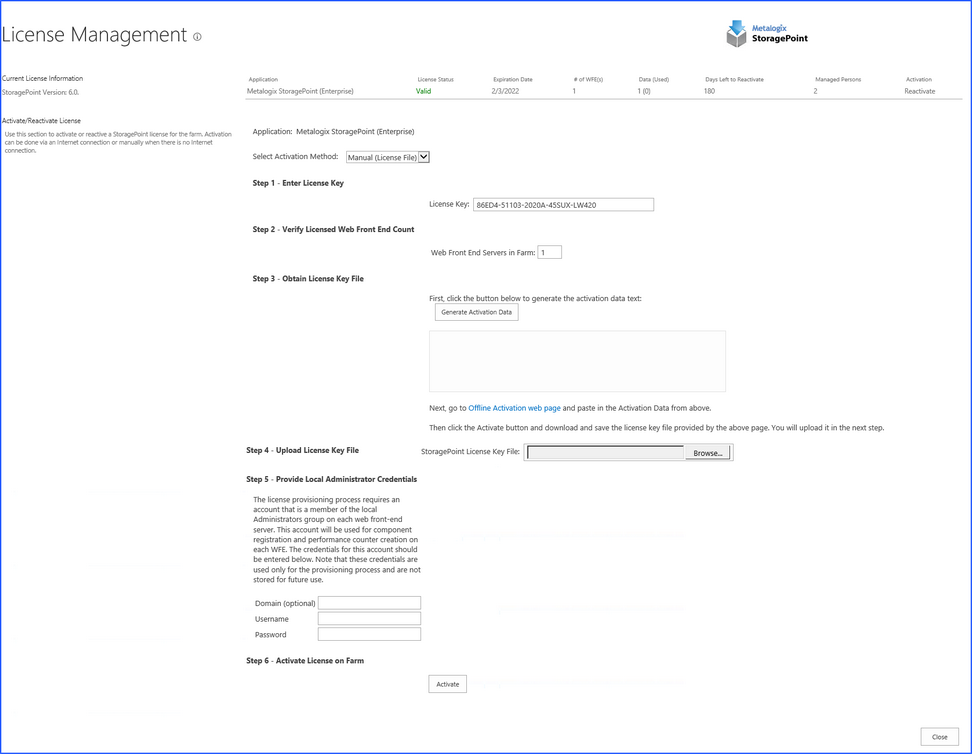Click the License Status column header
972x754 pixels.
tap(436, 79)
